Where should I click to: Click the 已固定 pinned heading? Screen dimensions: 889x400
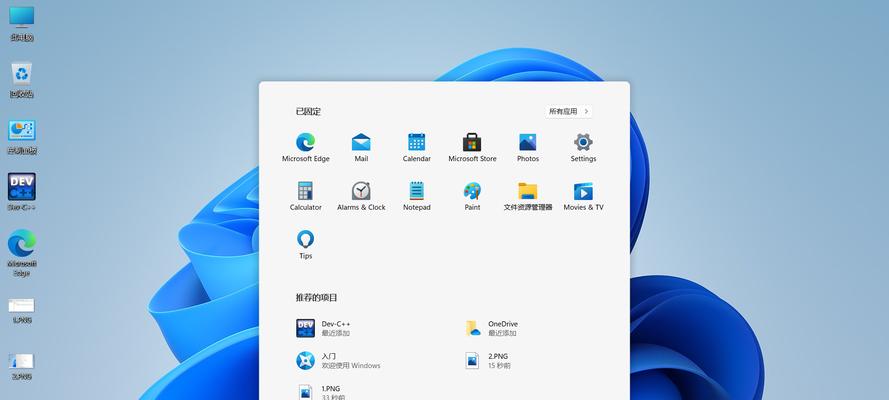308,112
